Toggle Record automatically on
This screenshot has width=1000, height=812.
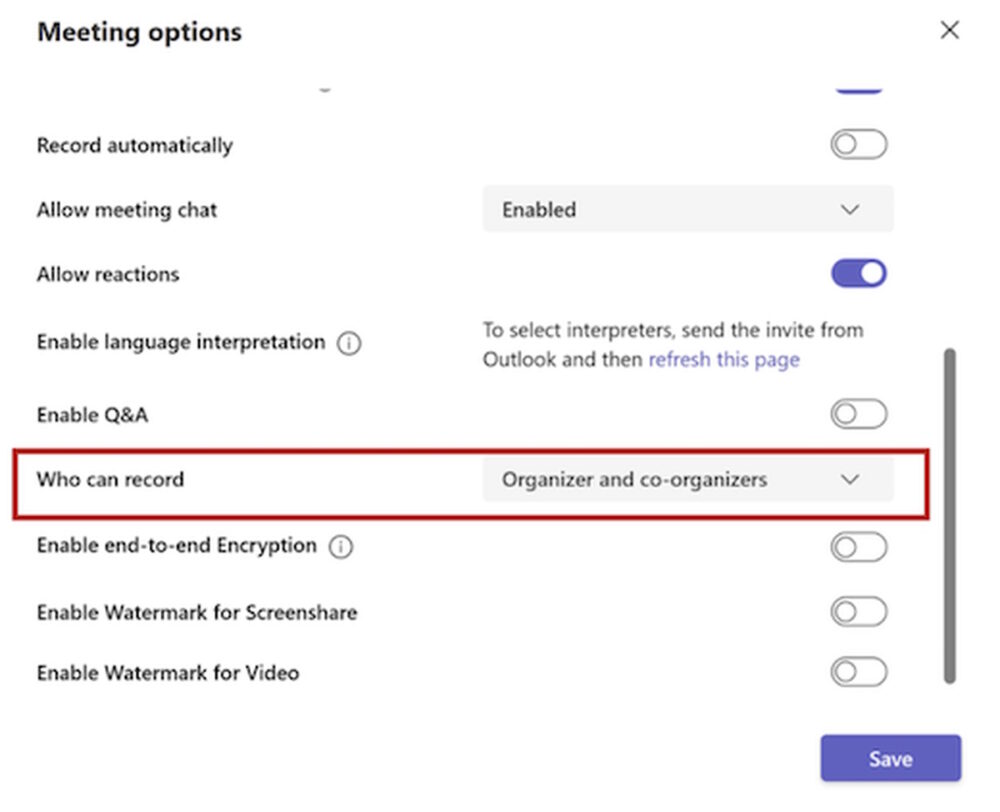[x=858, y=144]
